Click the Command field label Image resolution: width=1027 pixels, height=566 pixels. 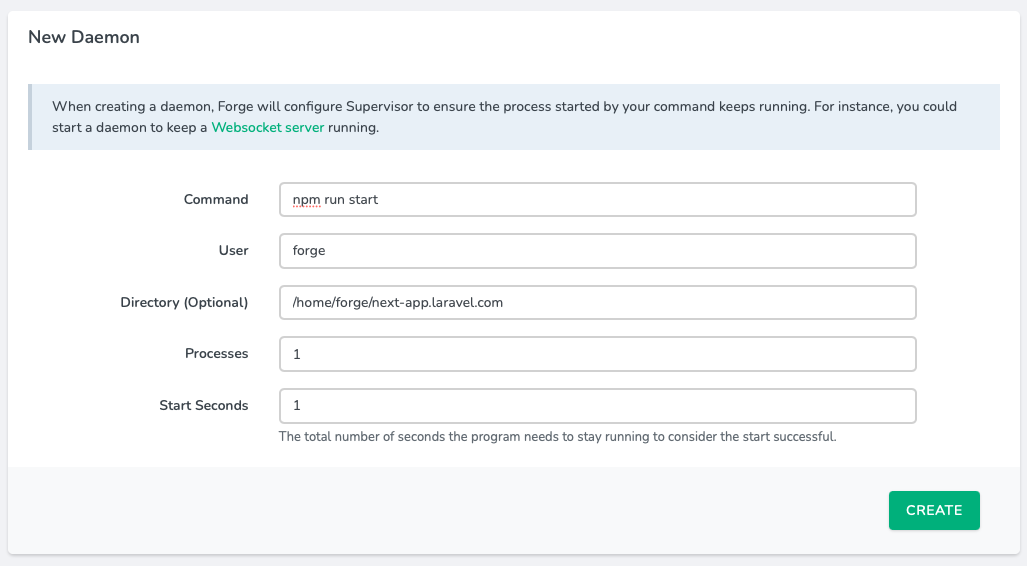(x=215, y=199)
